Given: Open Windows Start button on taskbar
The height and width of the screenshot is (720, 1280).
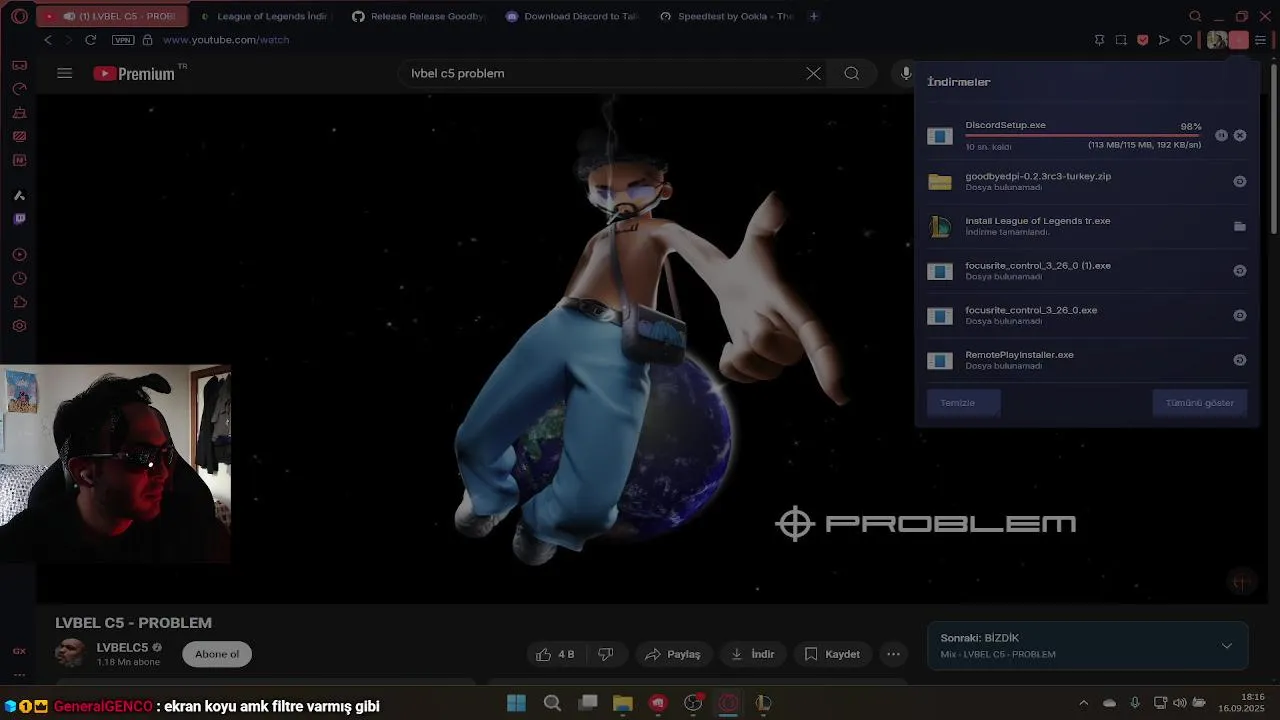Looking at the screenshot, I should pyautogui.click(x=516, y=703).
